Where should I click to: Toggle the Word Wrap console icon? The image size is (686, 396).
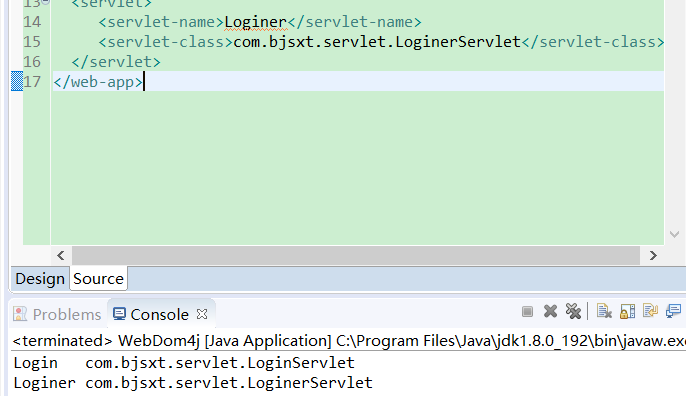coord(651,311)
